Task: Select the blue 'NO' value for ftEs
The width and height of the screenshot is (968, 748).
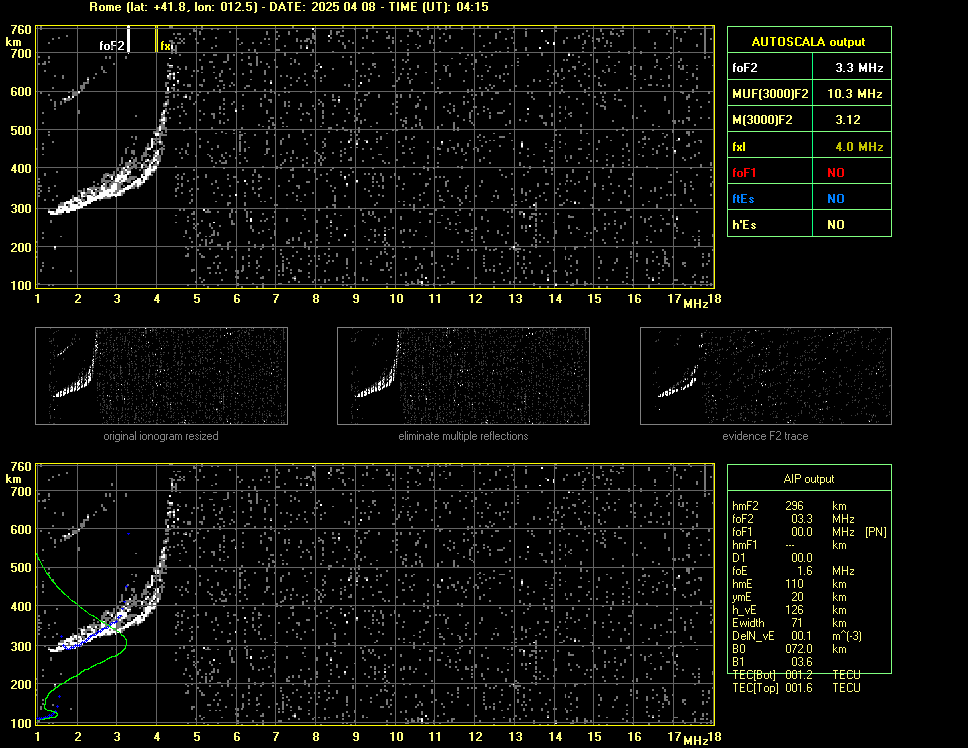Action: (x=836, y=199)
